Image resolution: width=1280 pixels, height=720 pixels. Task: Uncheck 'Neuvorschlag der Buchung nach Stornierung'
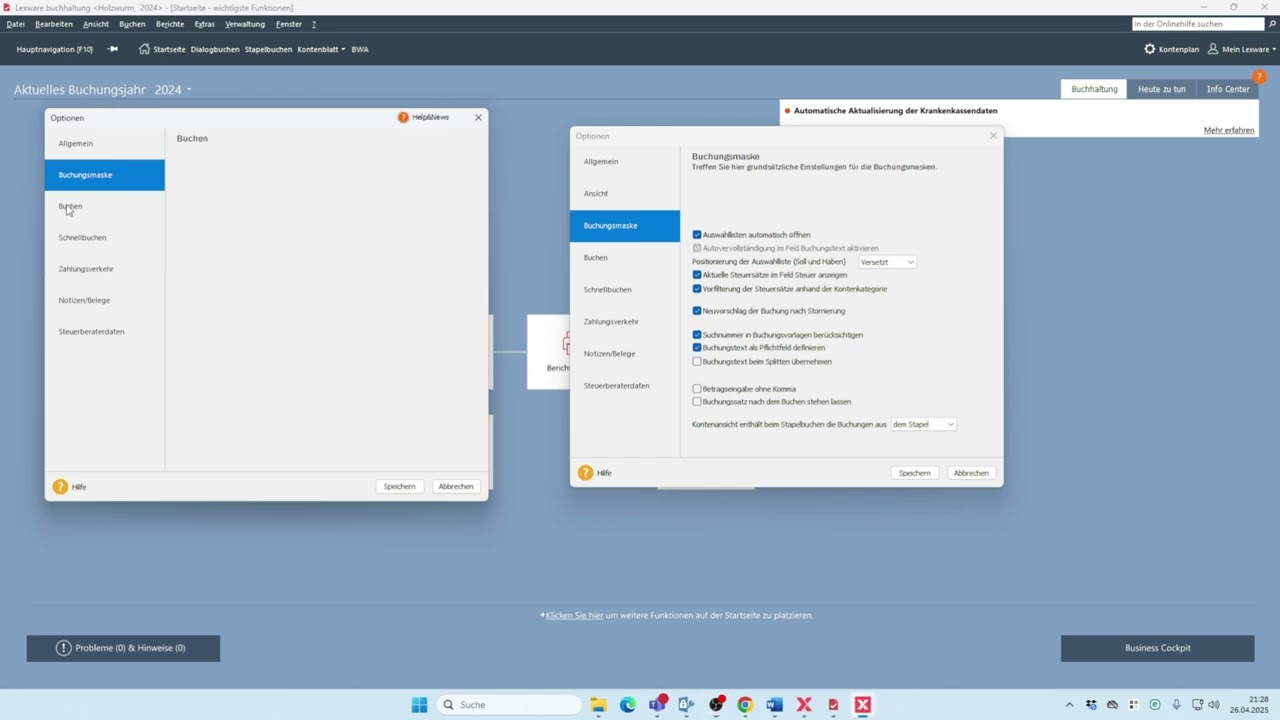tap(697, 311)
